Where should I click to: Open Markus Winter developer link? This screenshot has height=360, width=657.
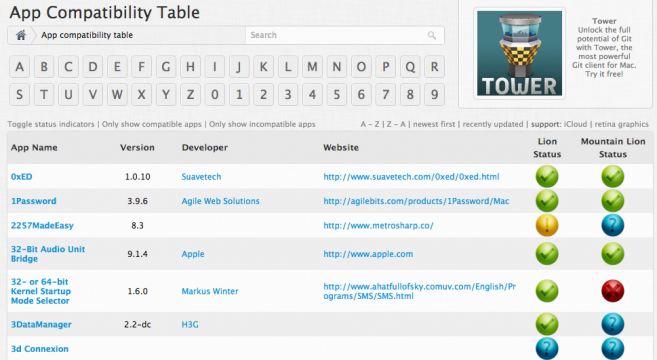tap(210, 291)
